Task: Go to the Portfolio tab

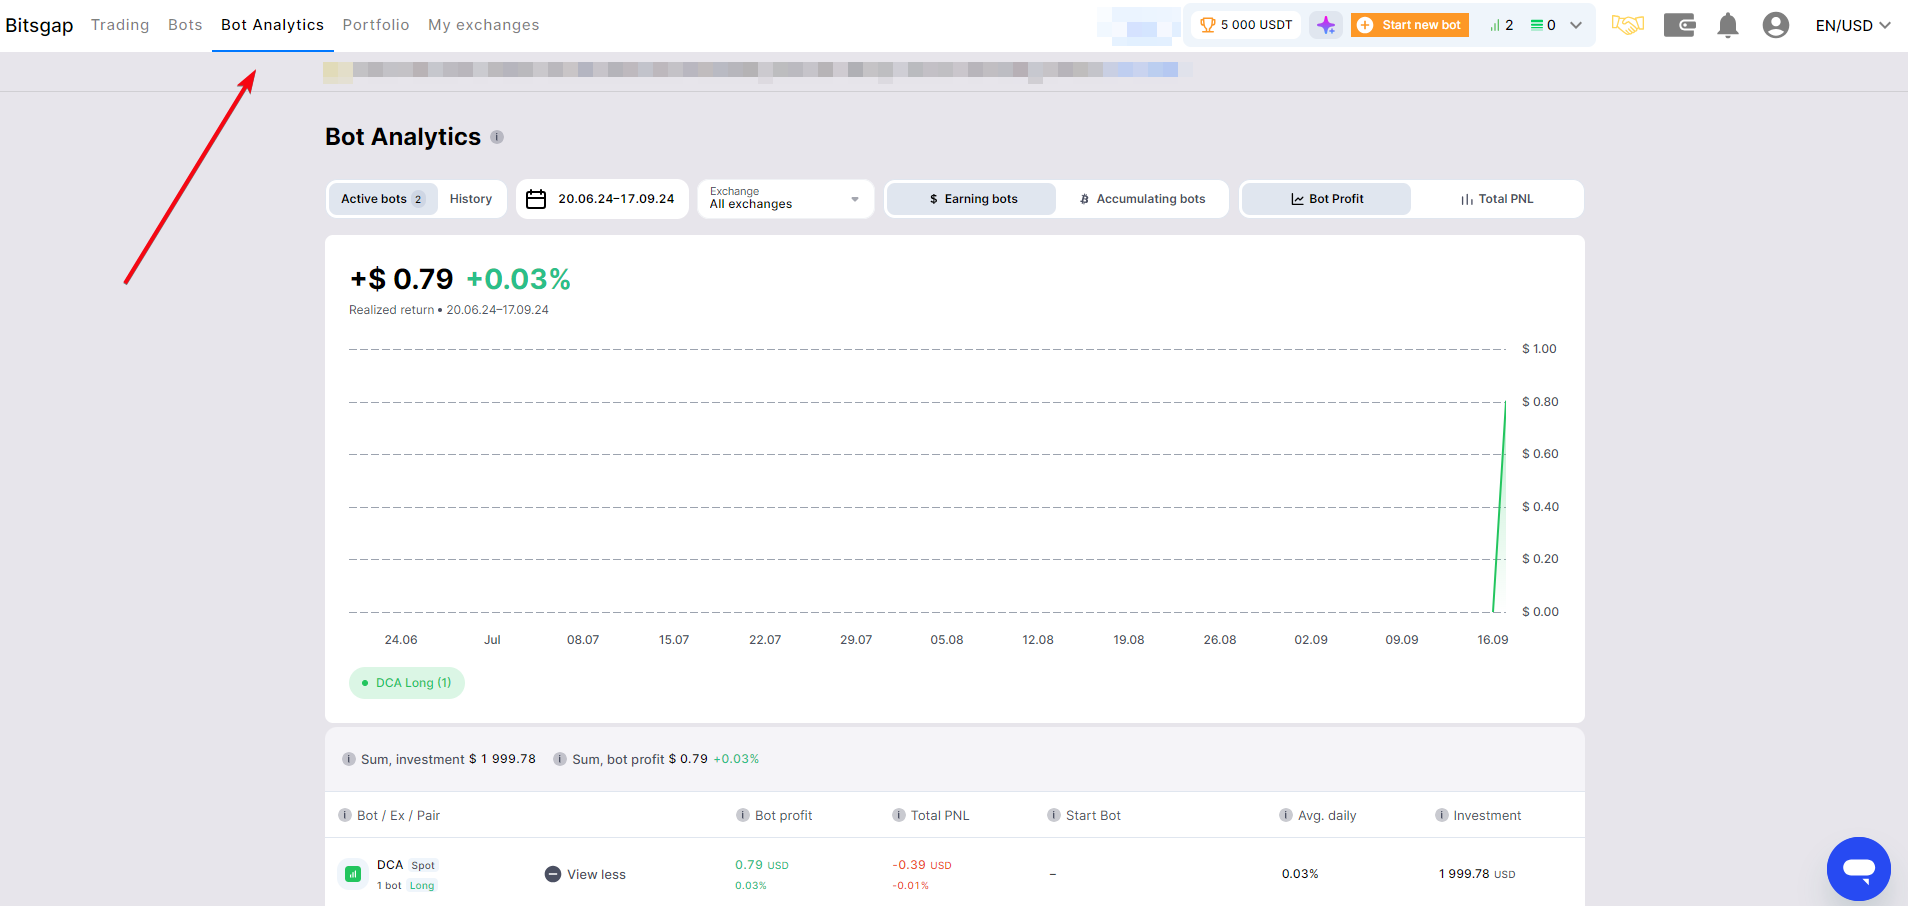Action: pos(376,25)
